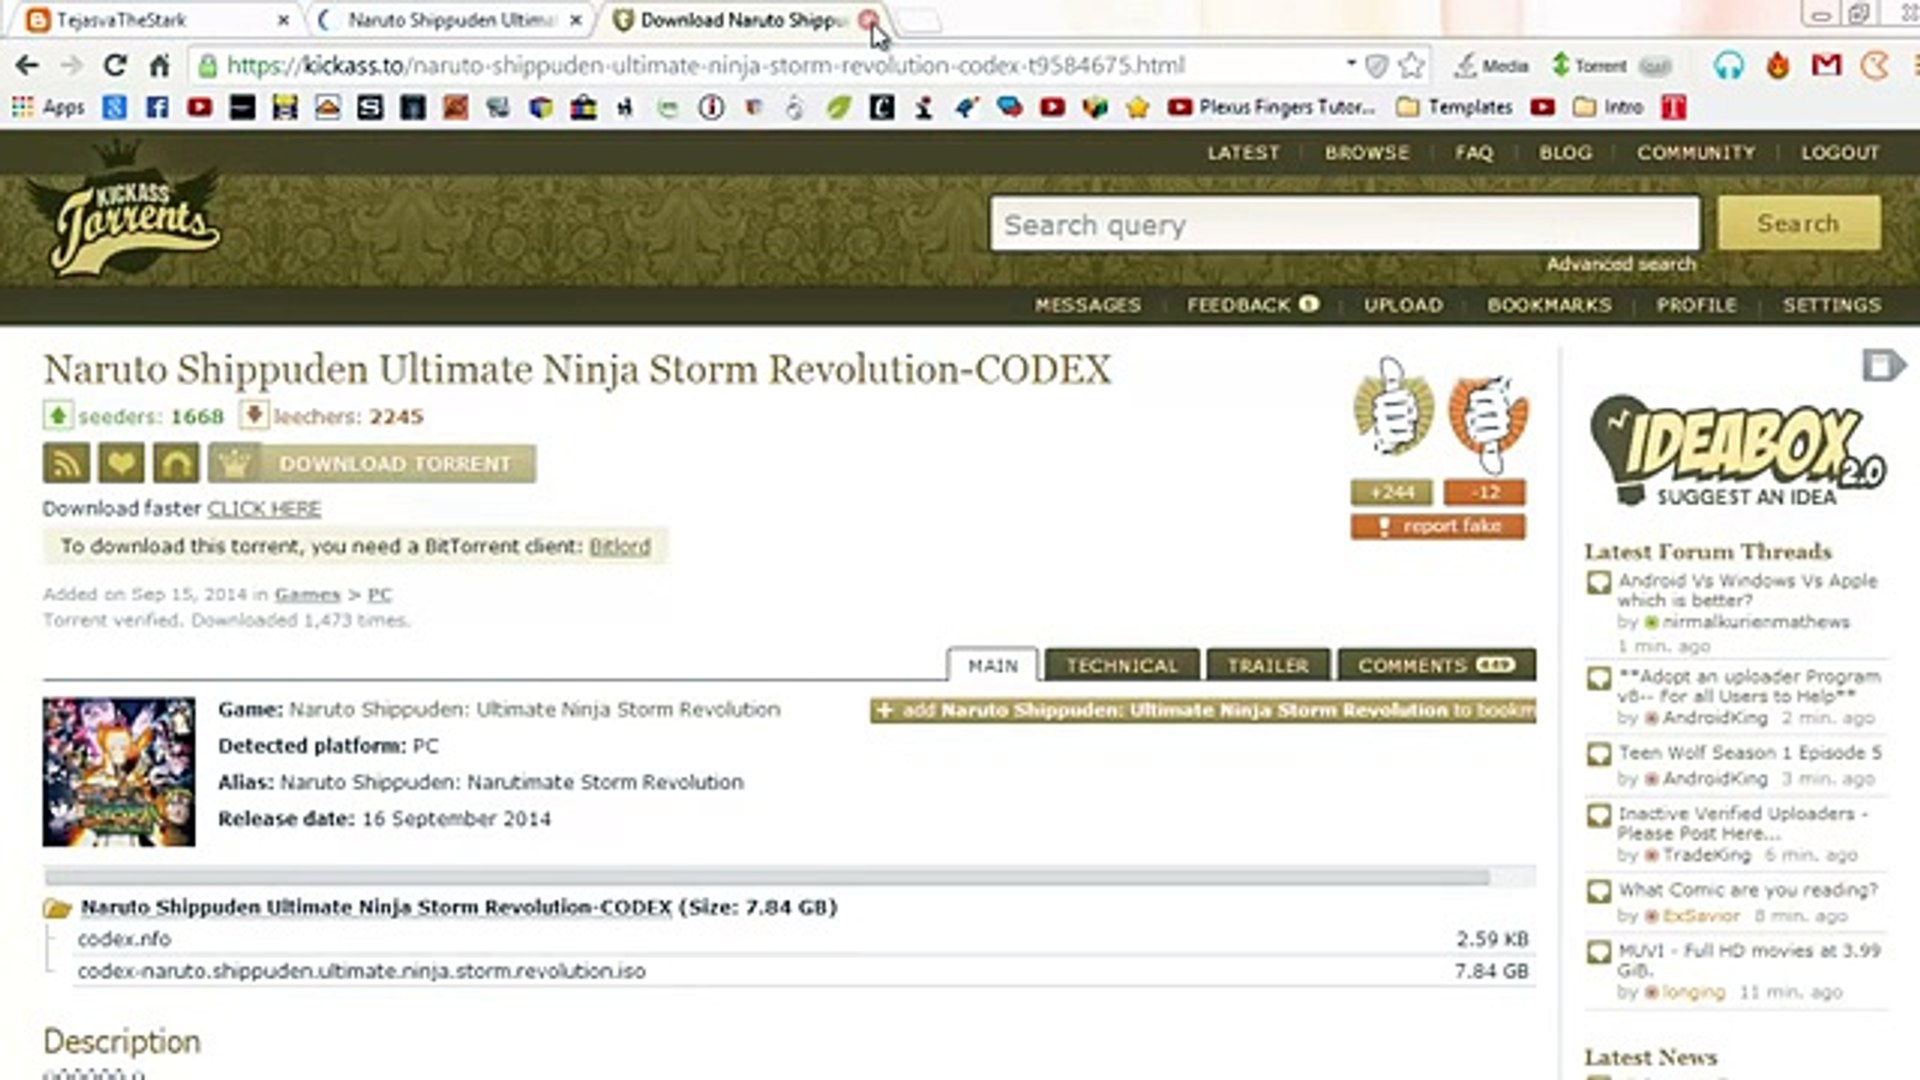Go back with the browser back arrow

tap(27, 66)
